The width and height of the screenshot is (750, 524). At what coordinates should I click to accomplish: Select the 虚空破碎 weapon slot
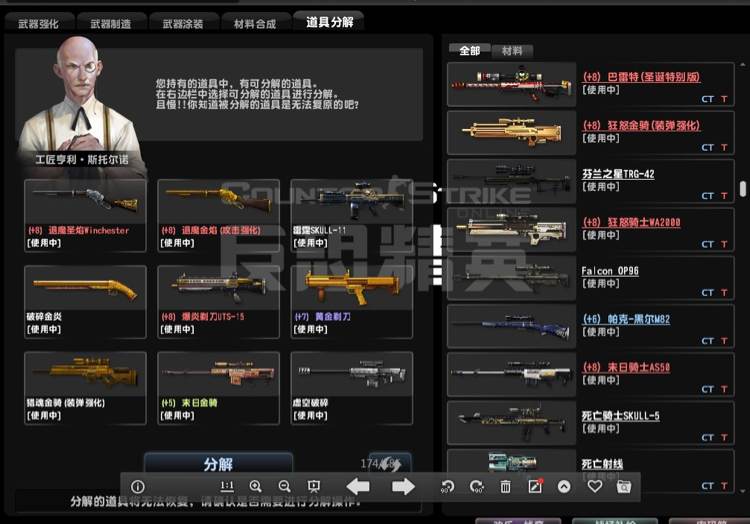click(x=352, y=388)
